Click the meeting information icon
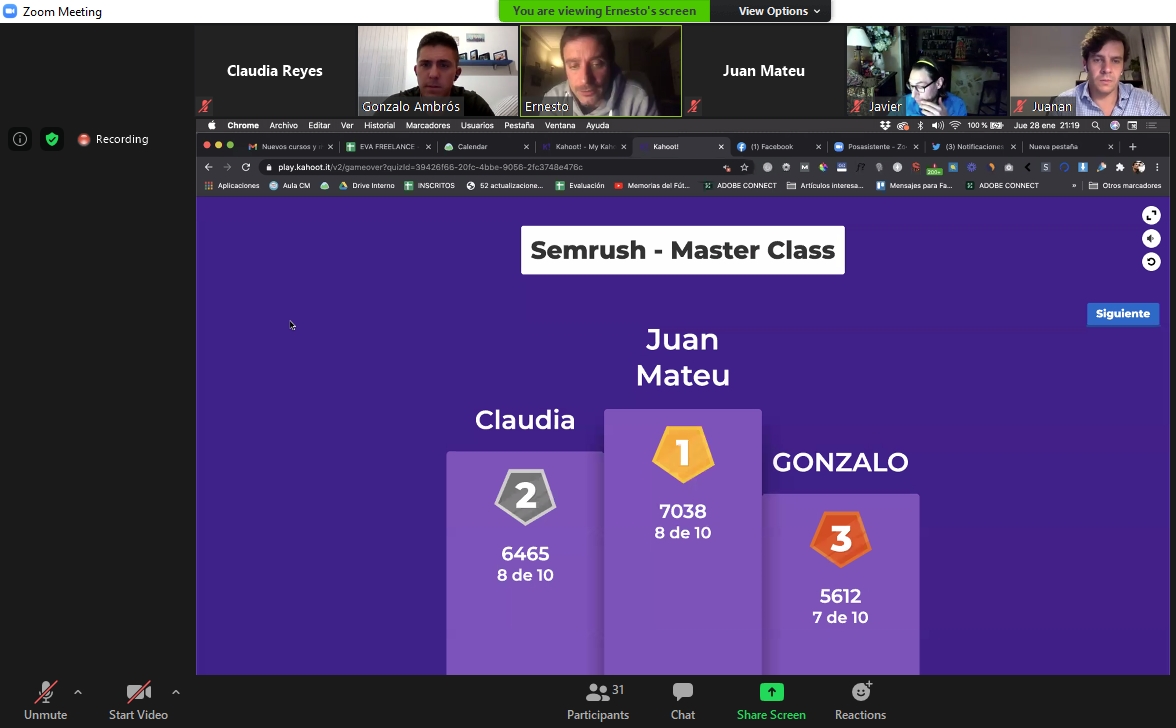Viewport: 1176px width, 728px height. 20,139
